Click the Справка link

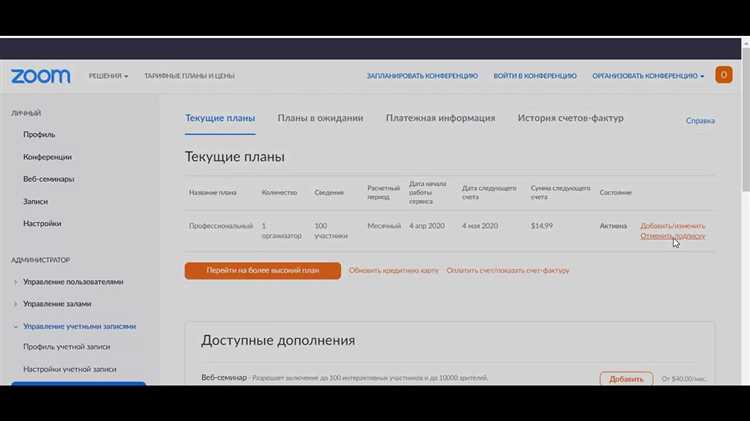pos(700,121)
